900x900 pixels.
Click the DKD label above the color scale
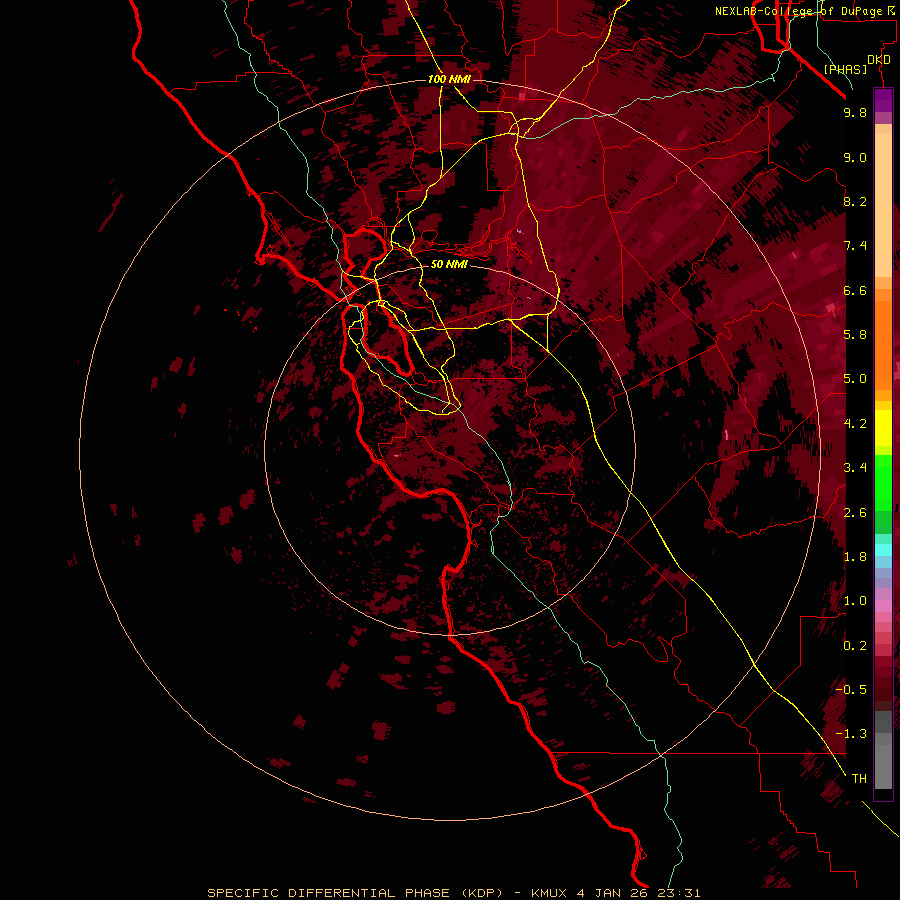pyautogui.click(x=879, y=60)
